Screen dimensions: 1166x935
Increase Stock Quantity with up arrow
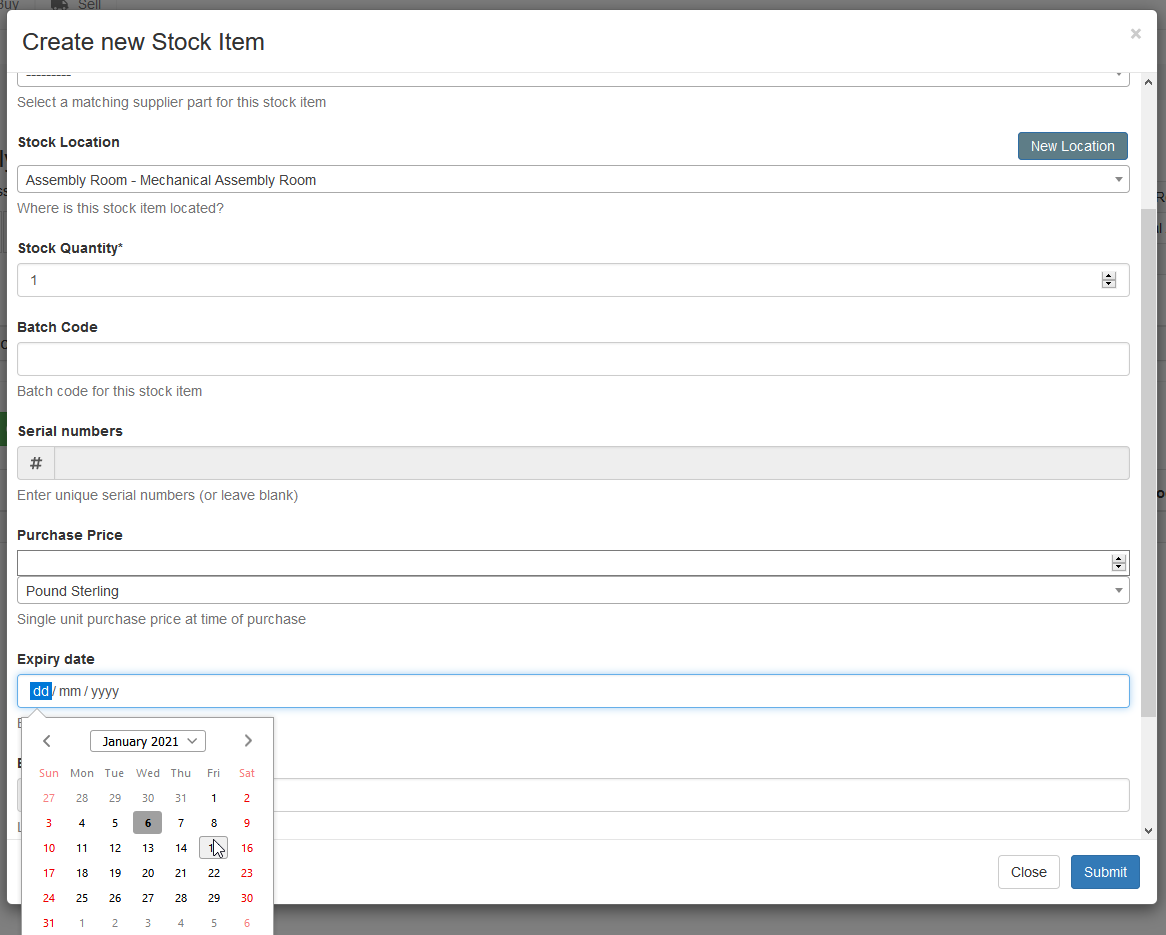pyautogui.click(x=1108, y=276)
